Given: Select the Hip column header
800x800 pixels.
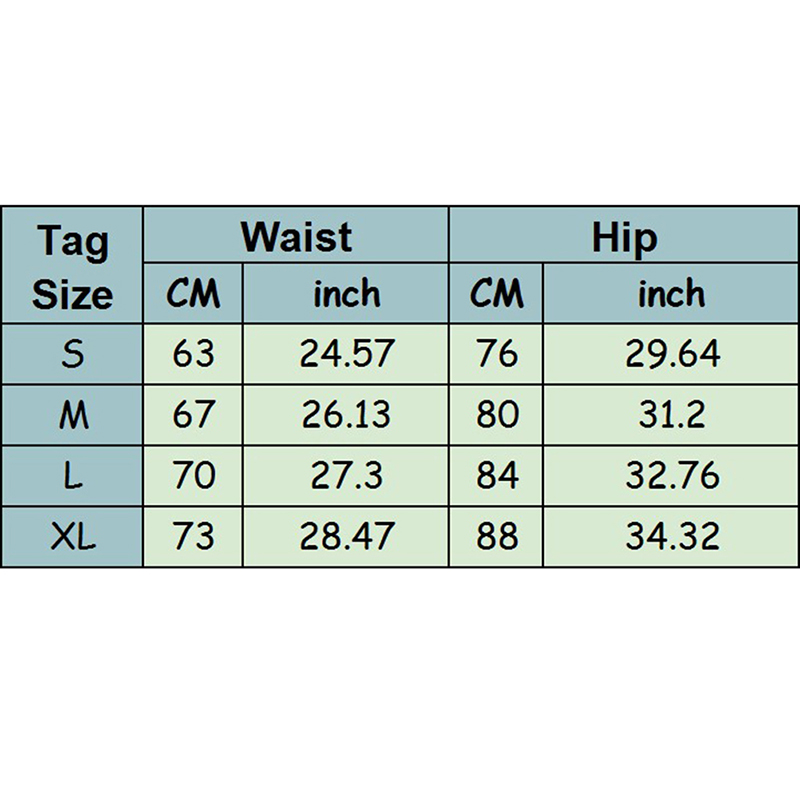Looking at the screenshot, I should tap(624, 237).
